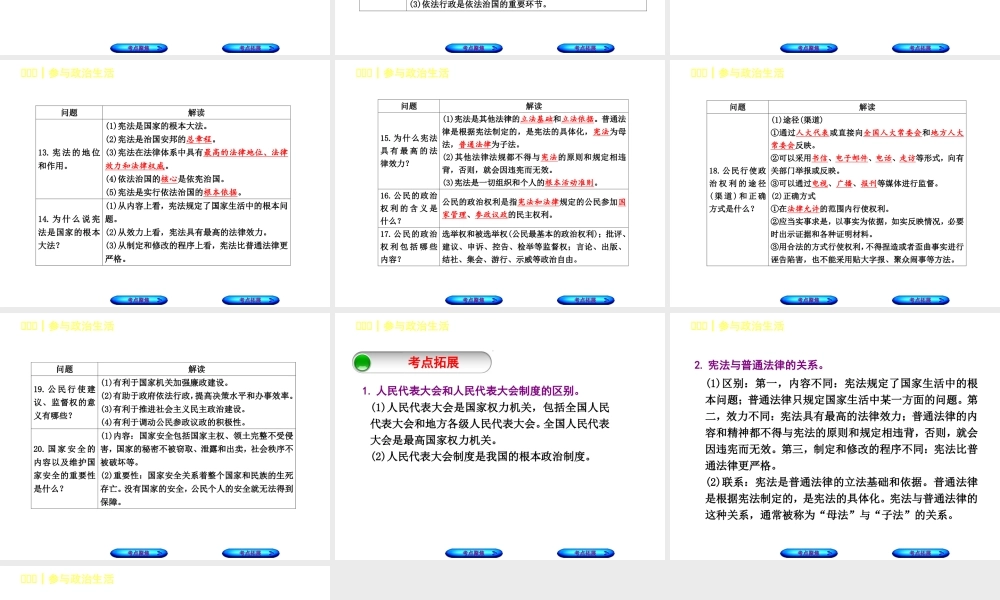
Task: Click 考点拓展 button on the question 15 slide
Action: coord(585,300)
